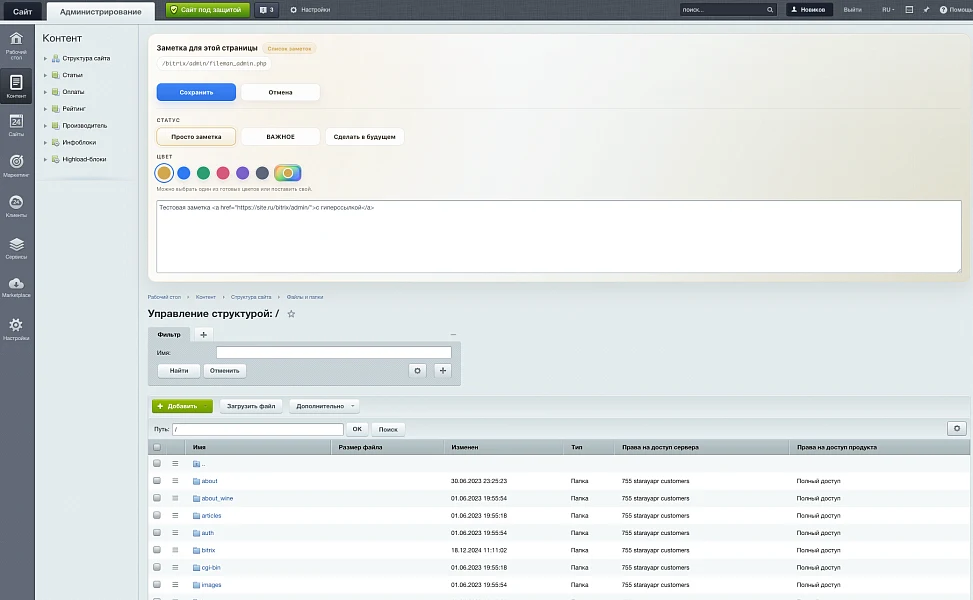This screenshot has width=973, height=600.
Task: Click Сохранить button for note
Action: point(196,92)
